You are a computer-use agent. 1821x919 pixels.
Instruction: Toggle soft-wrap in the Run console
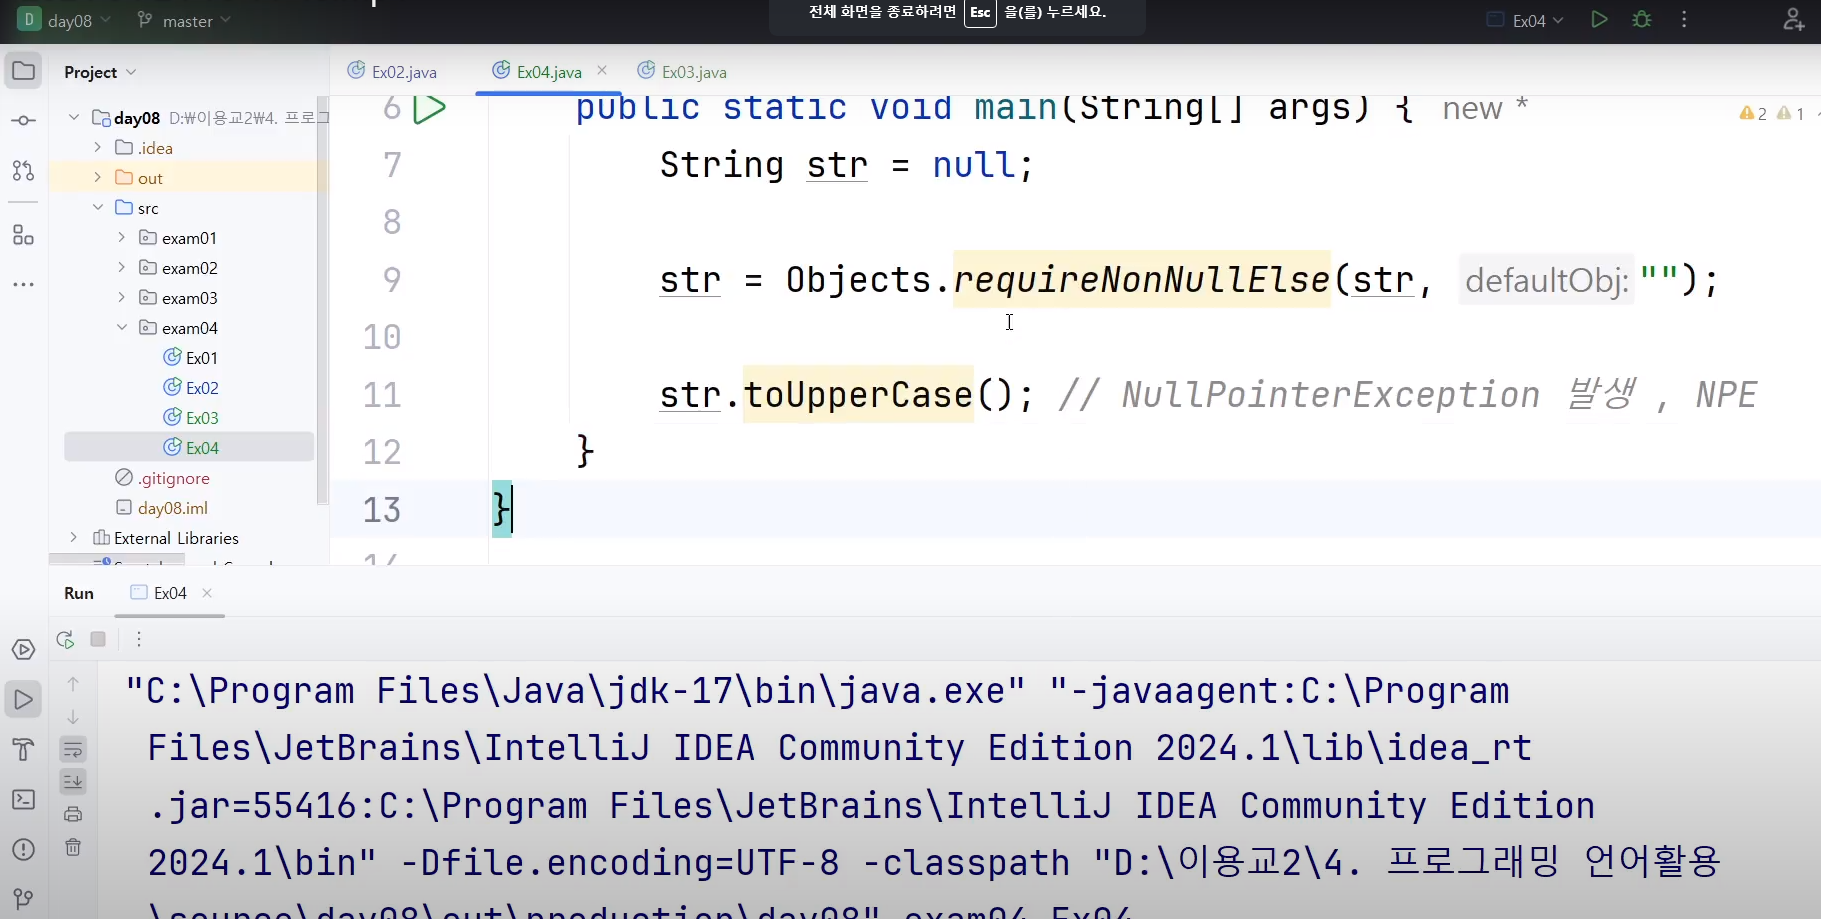coord(74,750)
